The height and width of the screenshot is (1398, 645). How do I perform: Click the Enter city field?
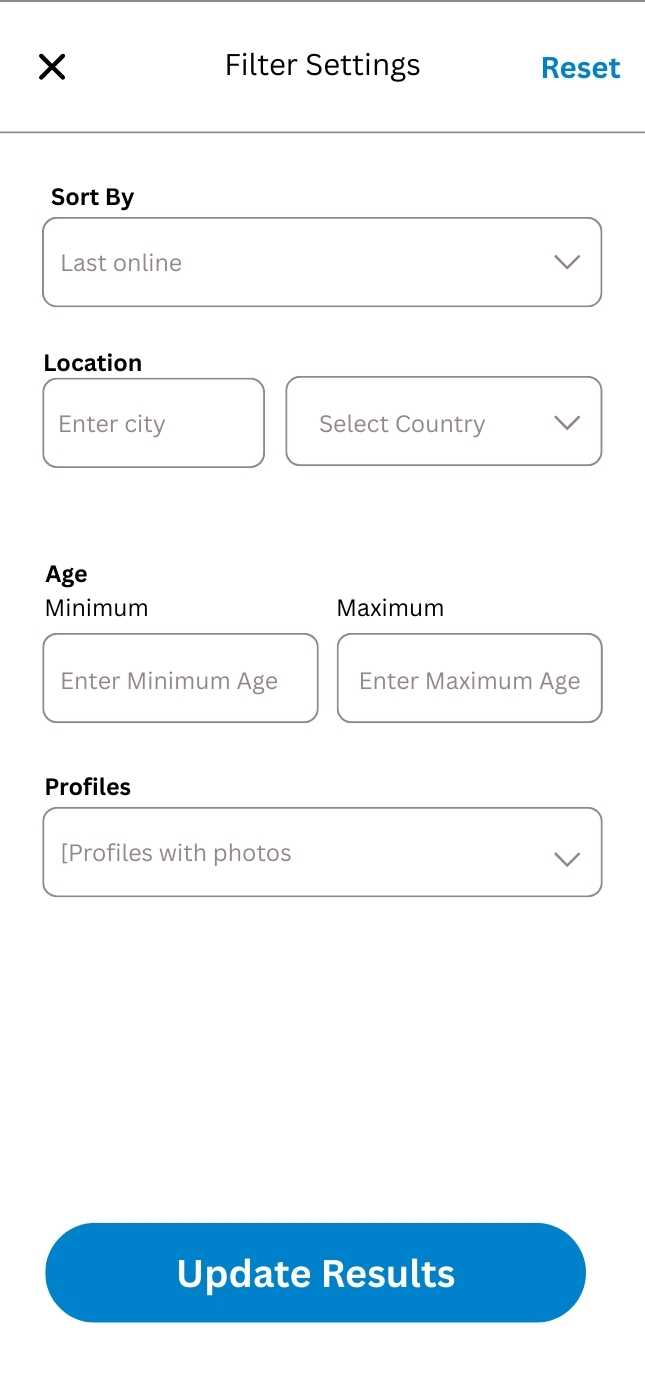(153, 422)
